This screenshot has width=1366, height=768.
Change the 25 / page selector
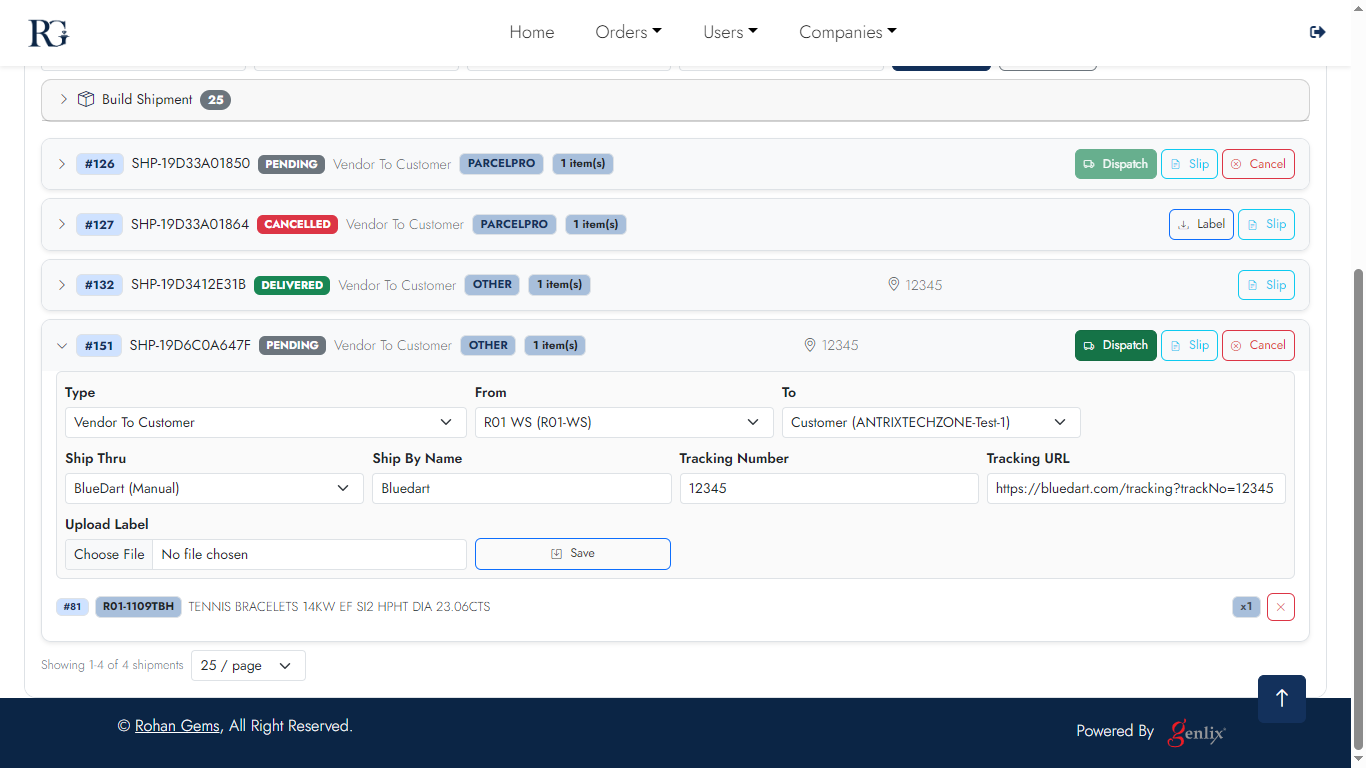point(248,666)
